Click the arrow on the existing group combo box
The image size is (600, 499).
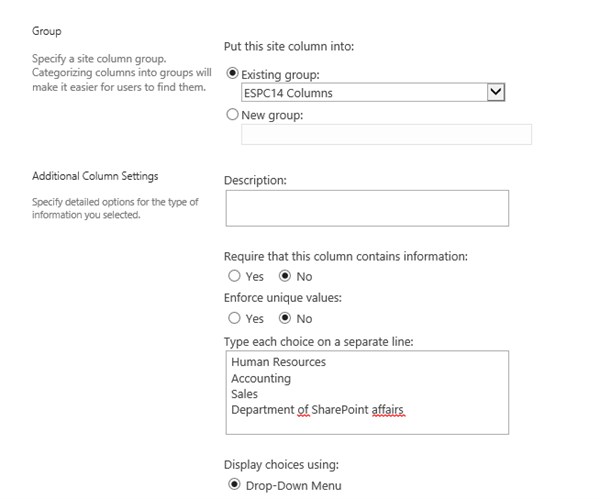click(x=494, y=93)
